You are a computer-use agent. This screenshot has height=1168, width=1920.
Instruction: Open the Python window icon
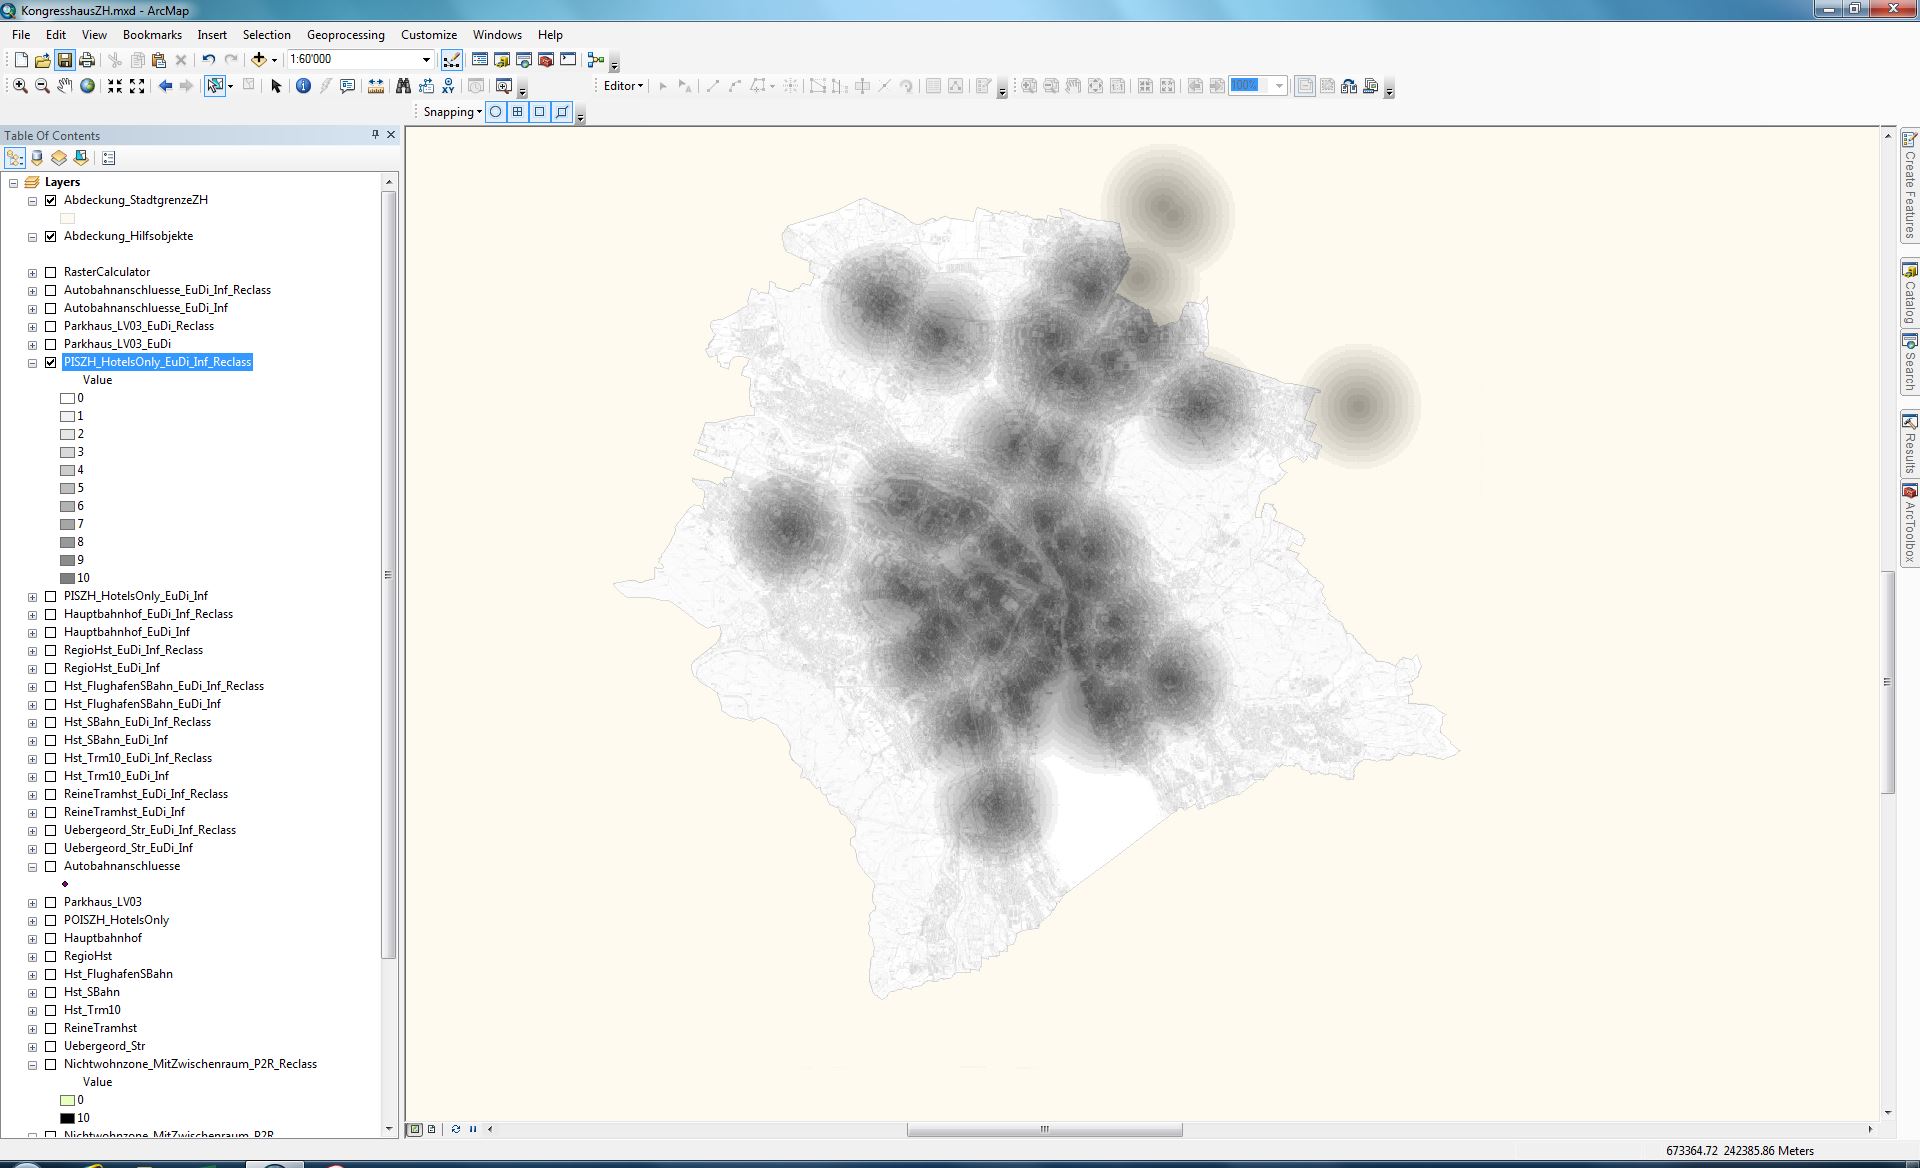pos(568,60)
